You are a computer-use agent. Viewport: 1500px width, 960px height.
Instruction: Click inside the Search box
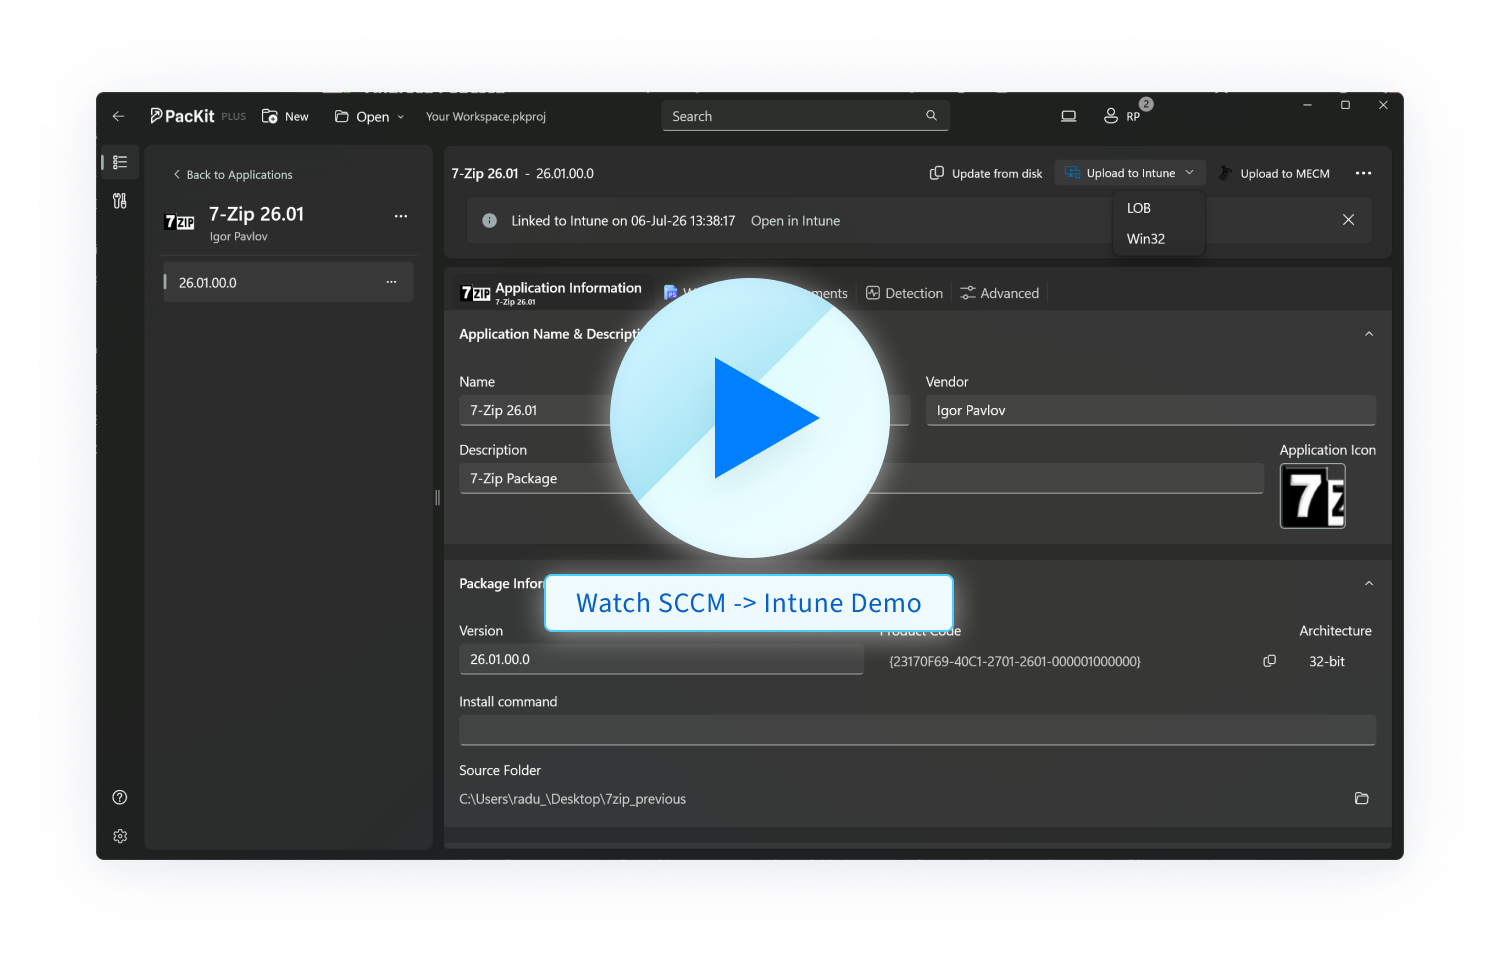[x=805, y=116]
